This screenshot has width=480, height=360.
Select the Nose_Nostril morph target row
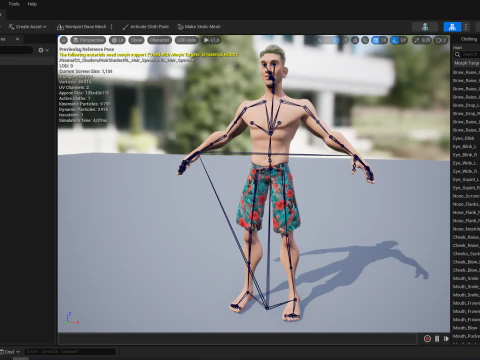click(466, 229)
